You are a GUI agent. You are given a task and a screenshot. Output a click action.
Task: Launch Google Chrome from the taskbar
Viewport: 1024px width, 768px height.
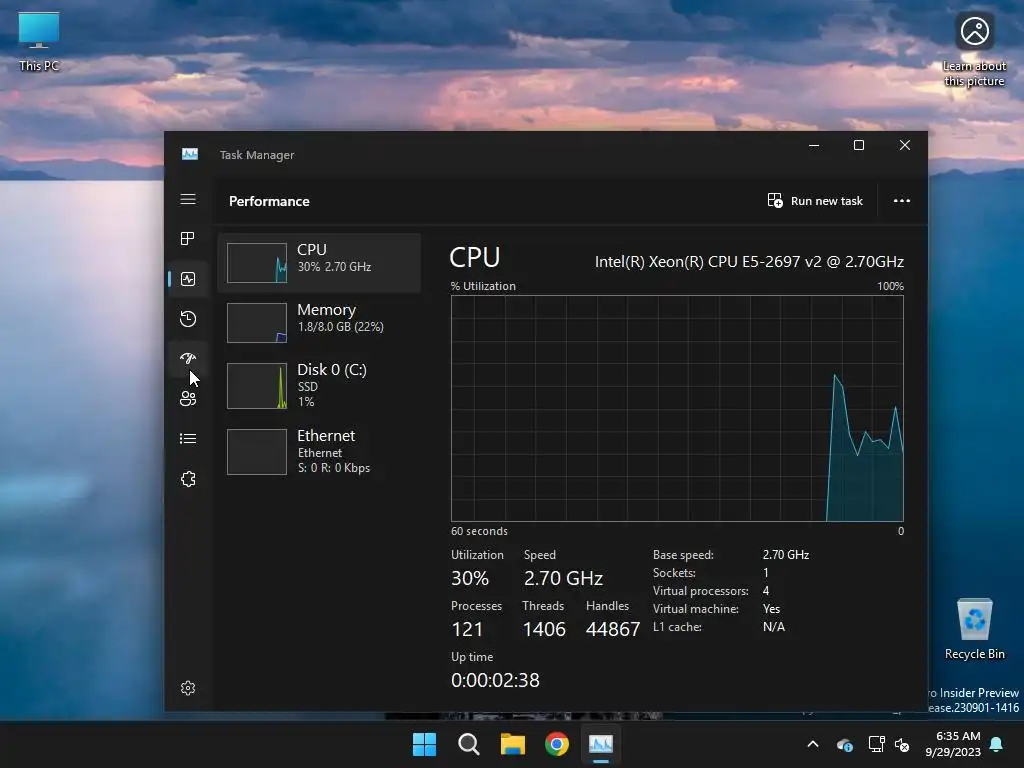556,744
